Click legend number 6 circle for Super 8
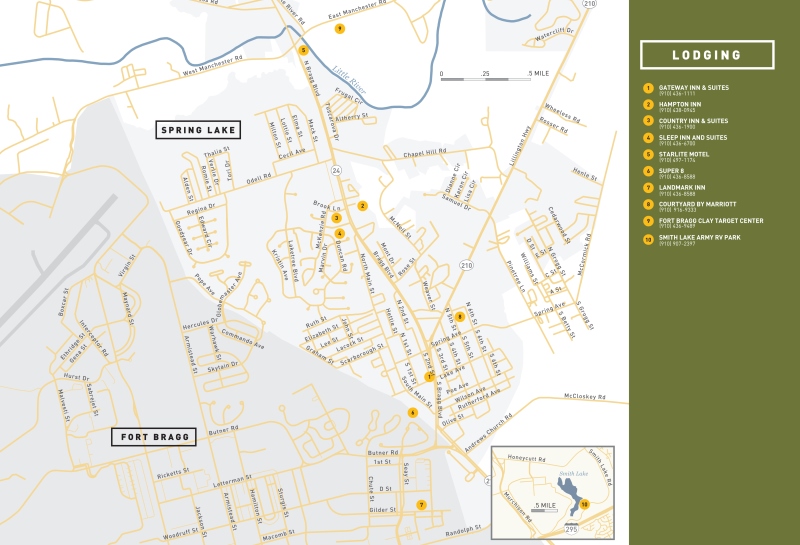This screenshot has height=545, width=800. (648, 171)
